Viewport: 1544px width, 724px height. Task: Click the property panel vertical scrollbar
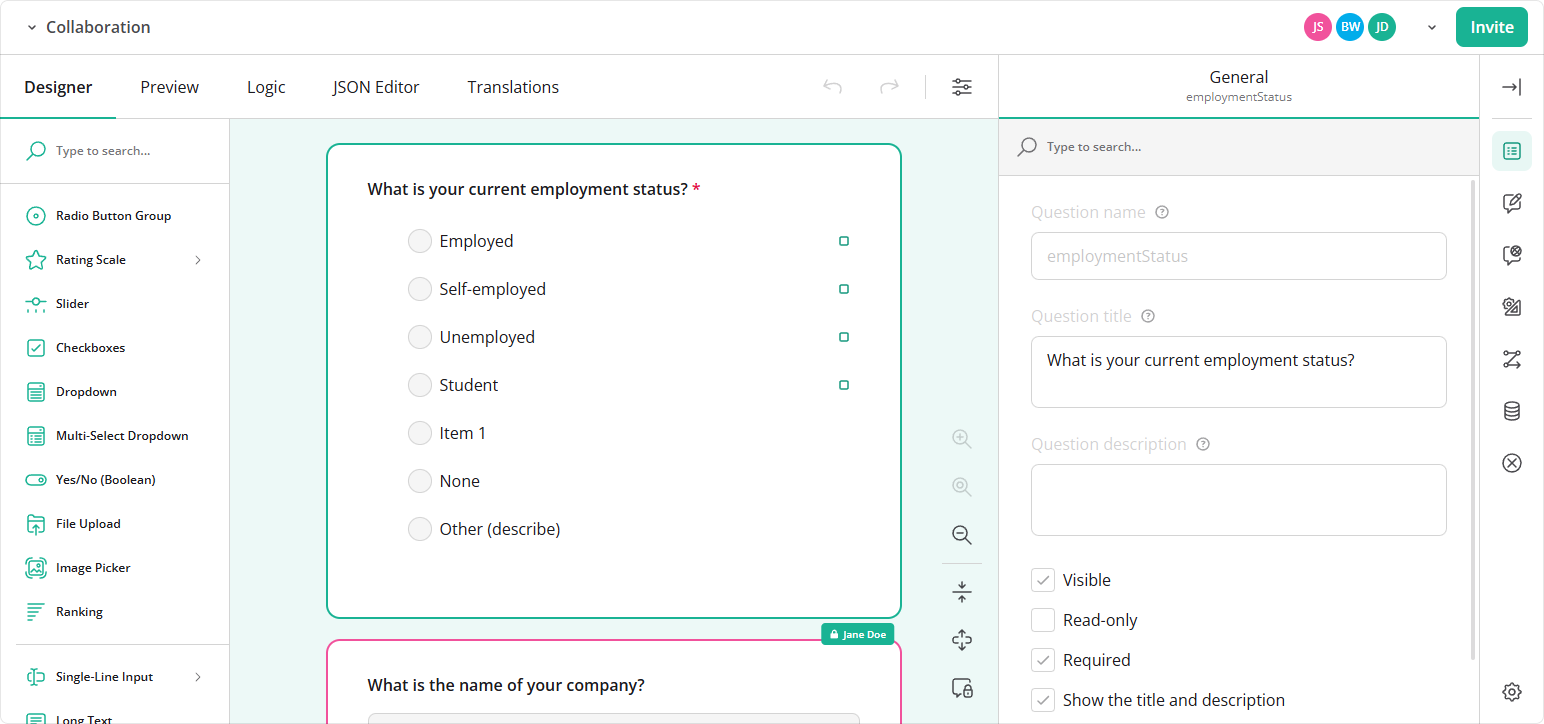tap(1473, 420)
